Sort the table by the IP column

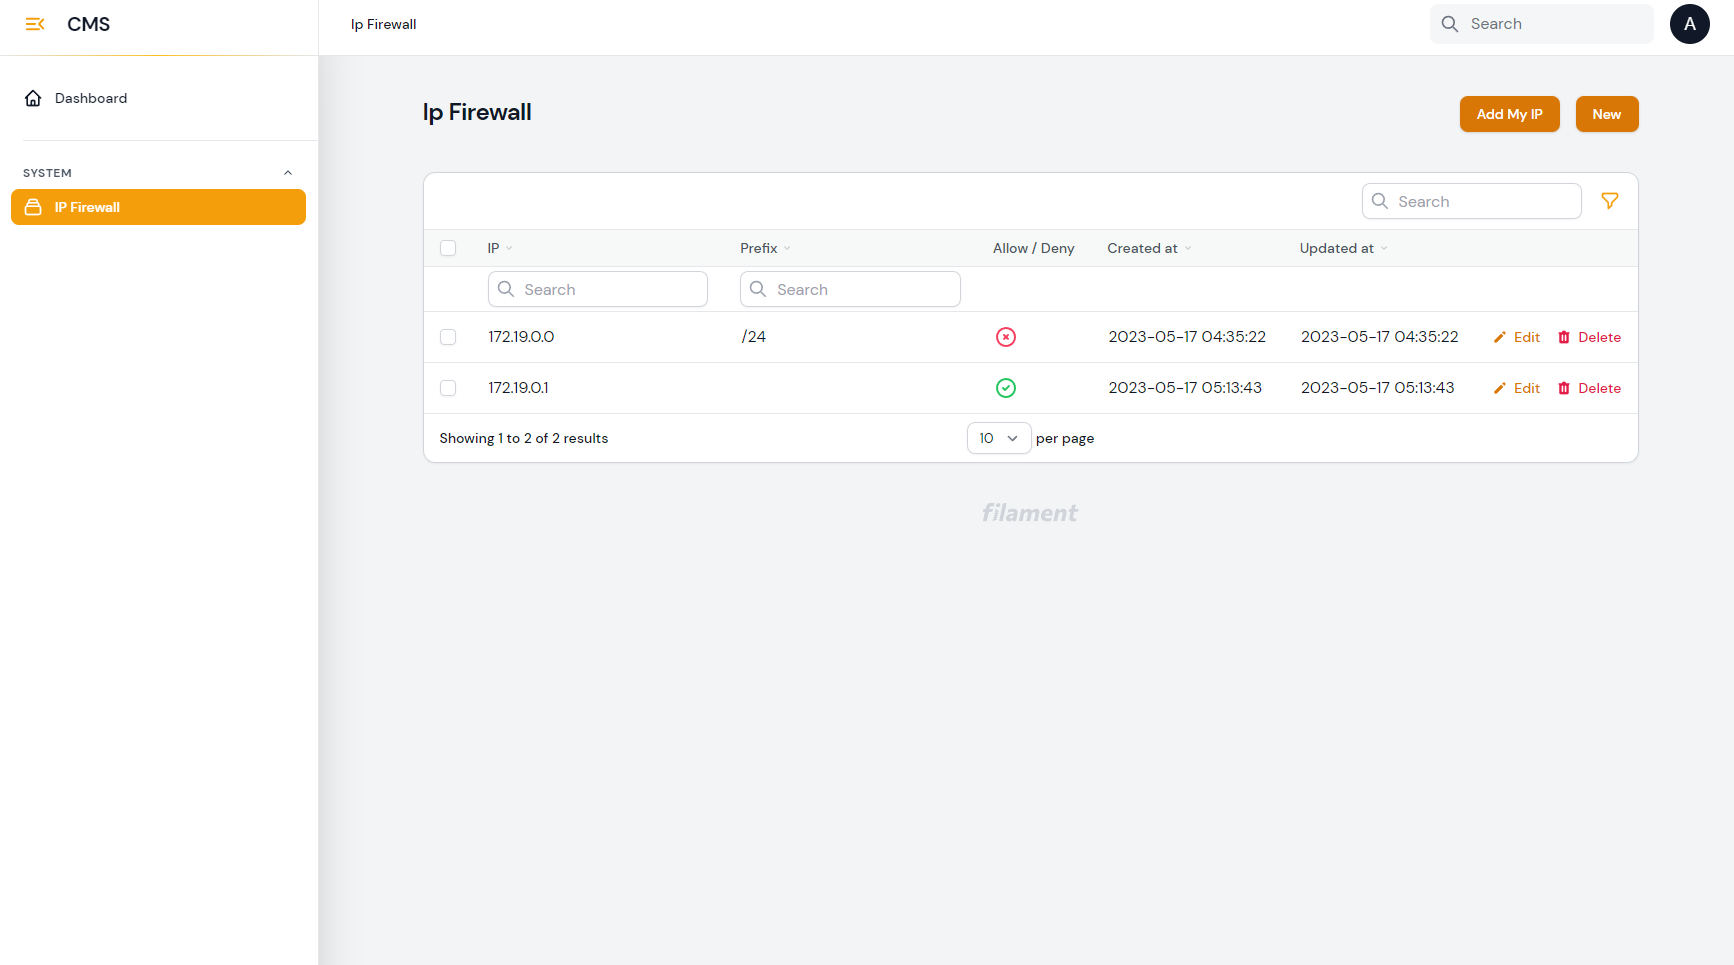pyautogui.click(x=498, y=247)
